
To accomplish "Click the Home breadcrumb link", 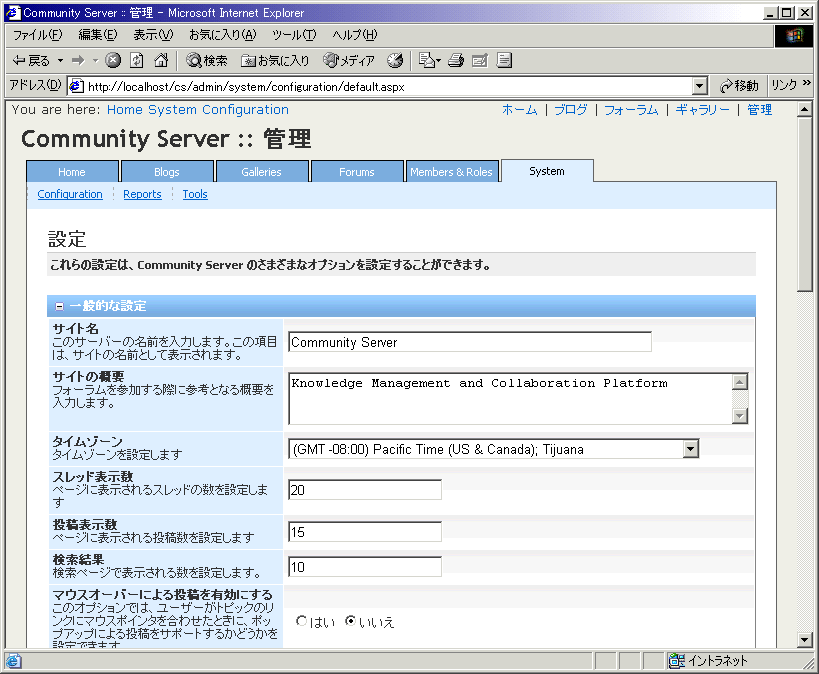I will tap(125, 110).
